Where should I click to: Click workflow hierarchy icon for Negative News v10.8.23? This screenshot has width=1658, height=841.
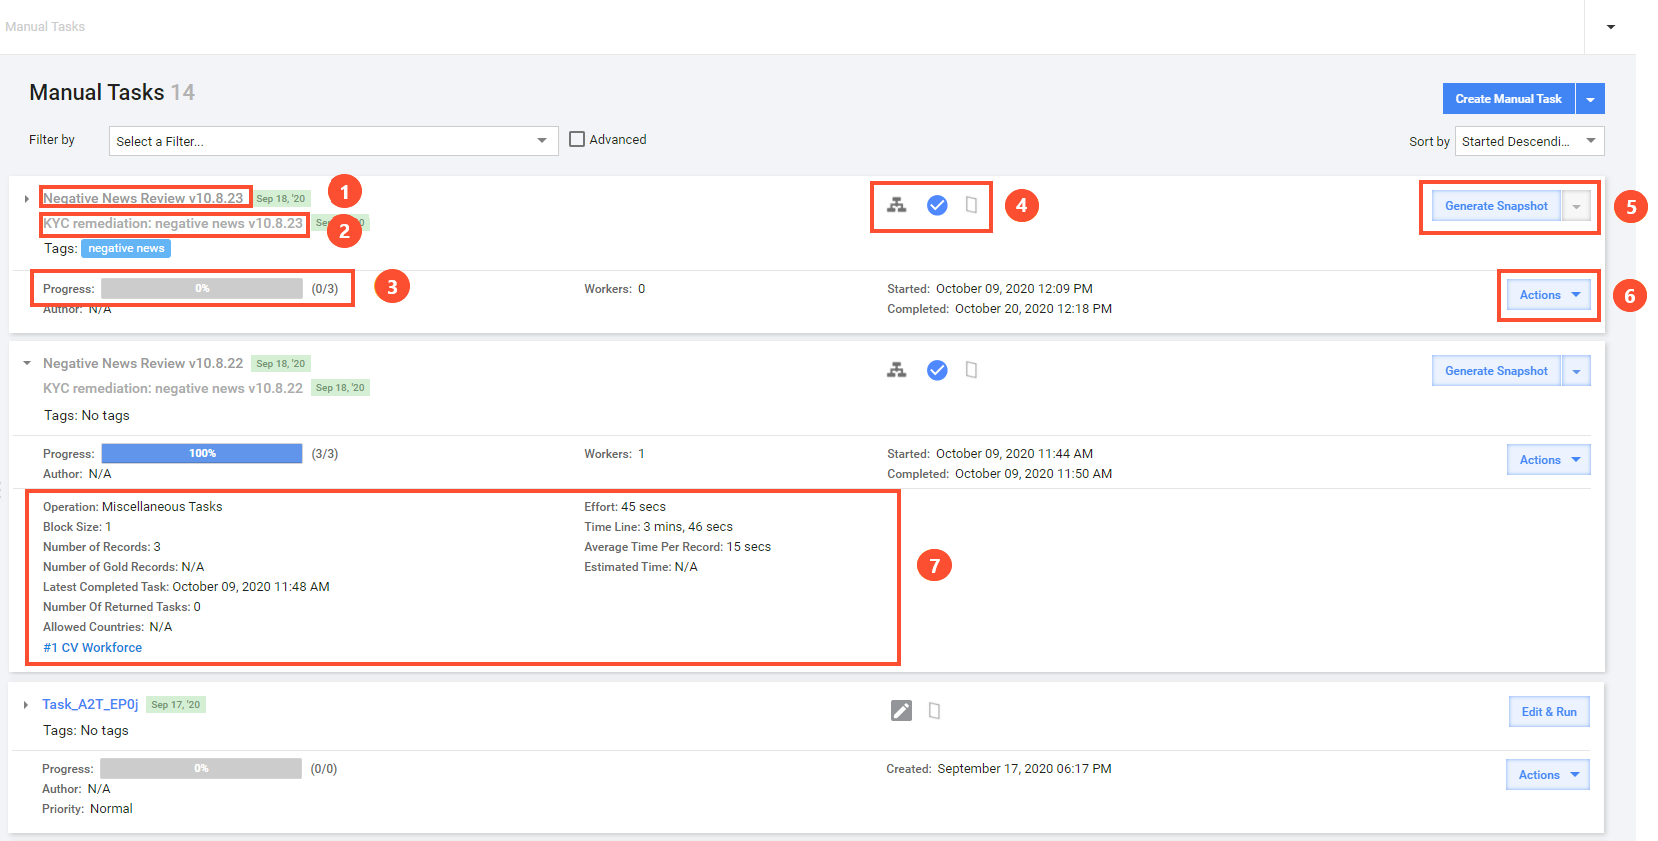(897, 205)
